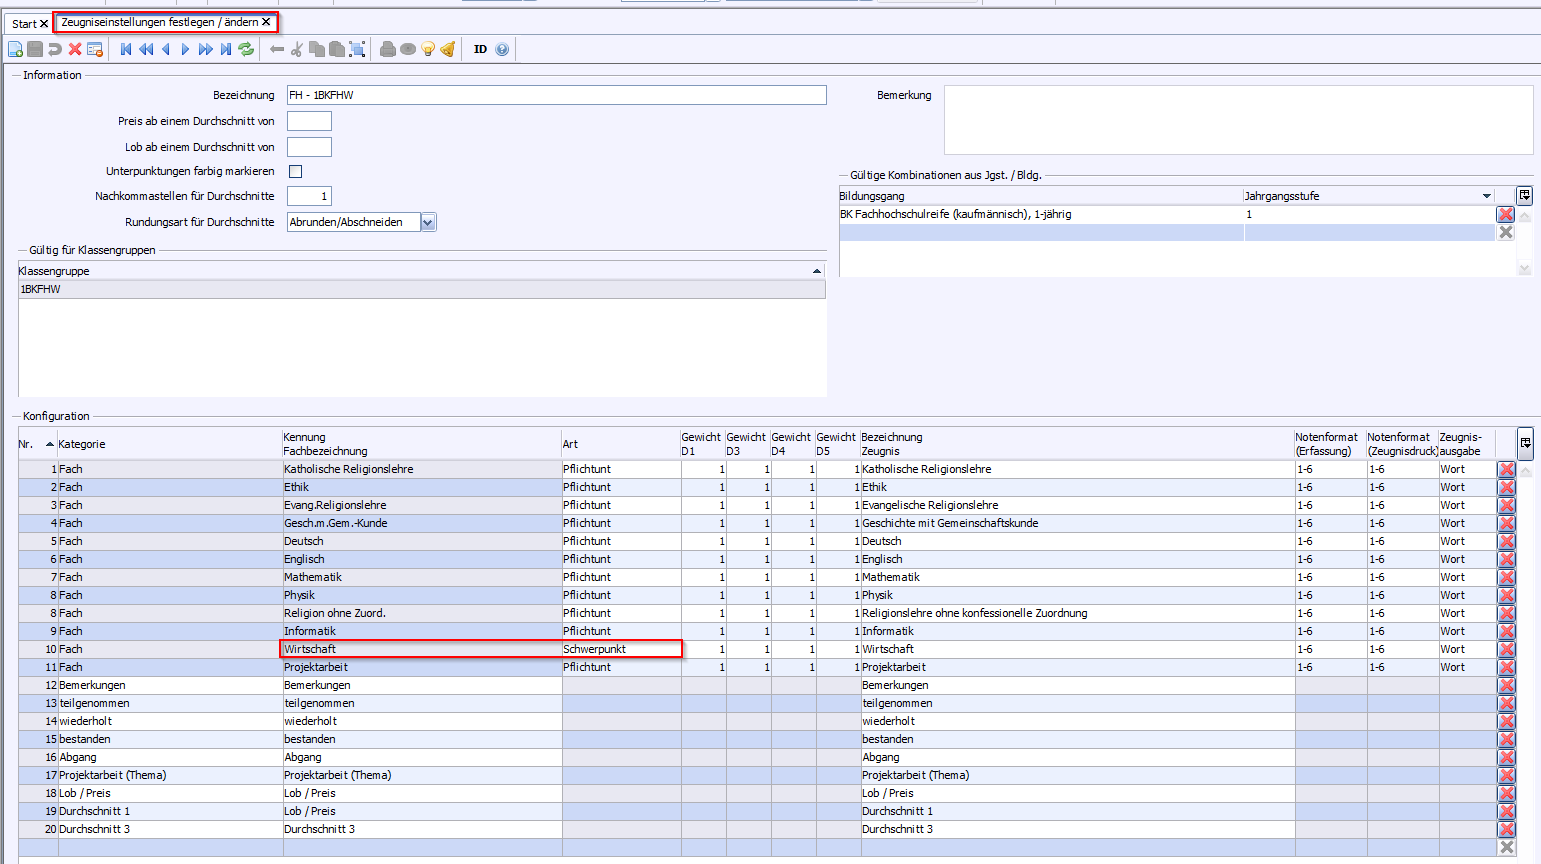Remove the BK Fachhochschulreife combination row
This screenshot has height=864, width=1541.
pos(1505,214)
